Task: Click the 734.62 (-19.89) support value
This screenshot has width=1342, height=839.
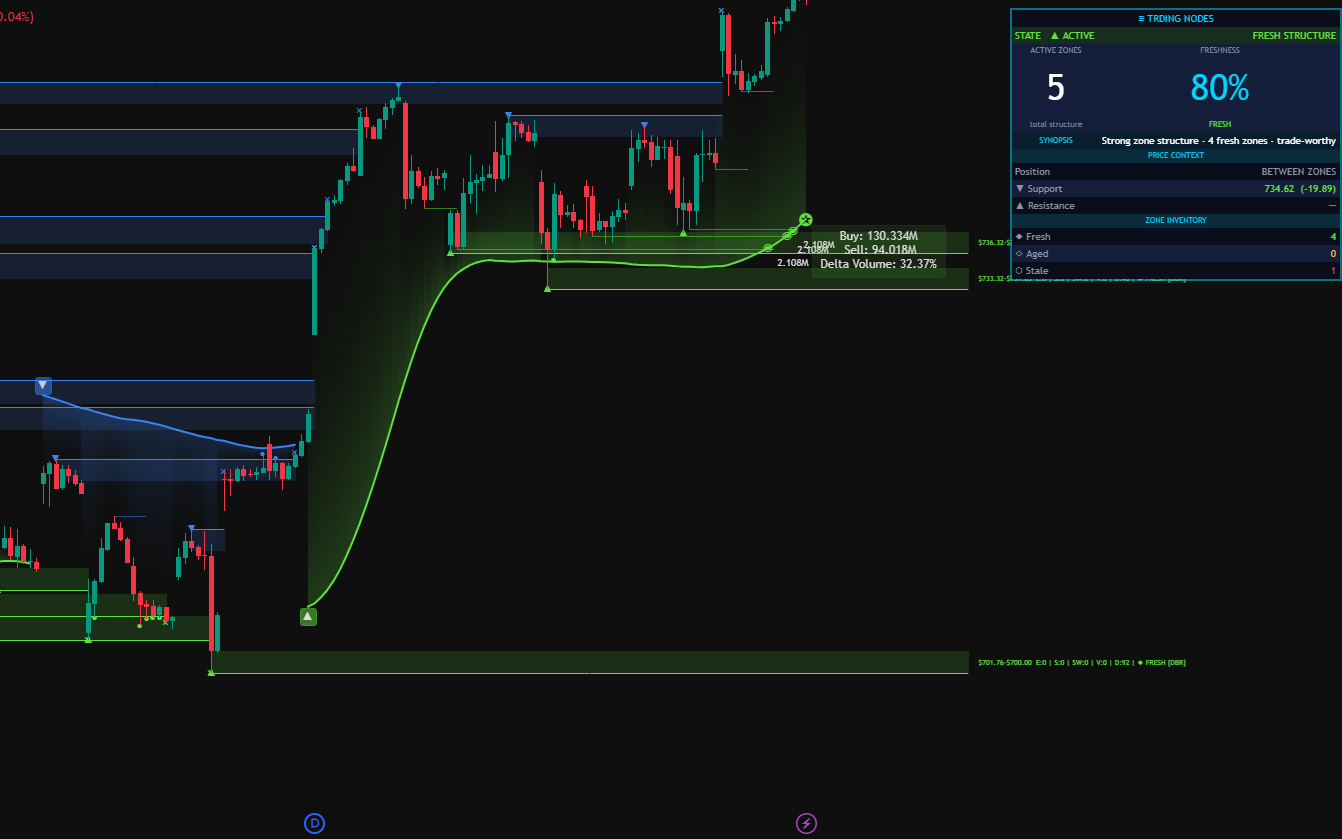Action: [x=1300, y=189]
